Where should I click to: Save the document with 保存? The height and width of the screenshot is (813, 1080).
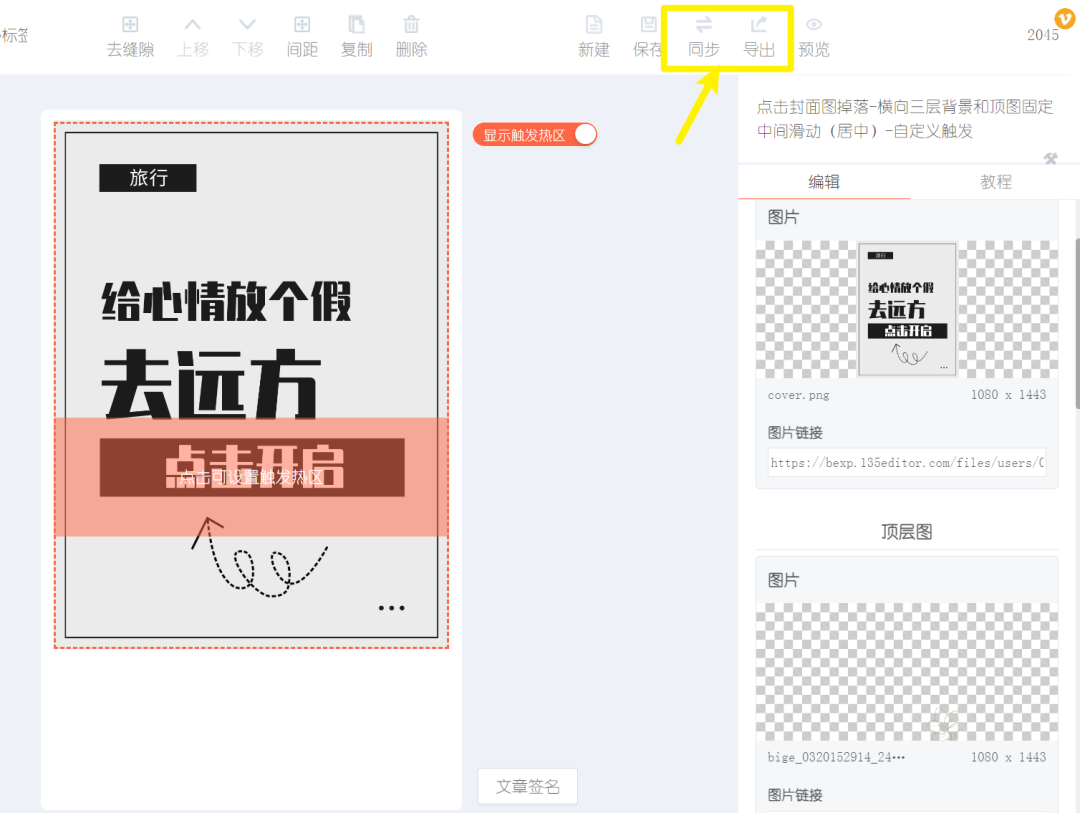[647, 37]
